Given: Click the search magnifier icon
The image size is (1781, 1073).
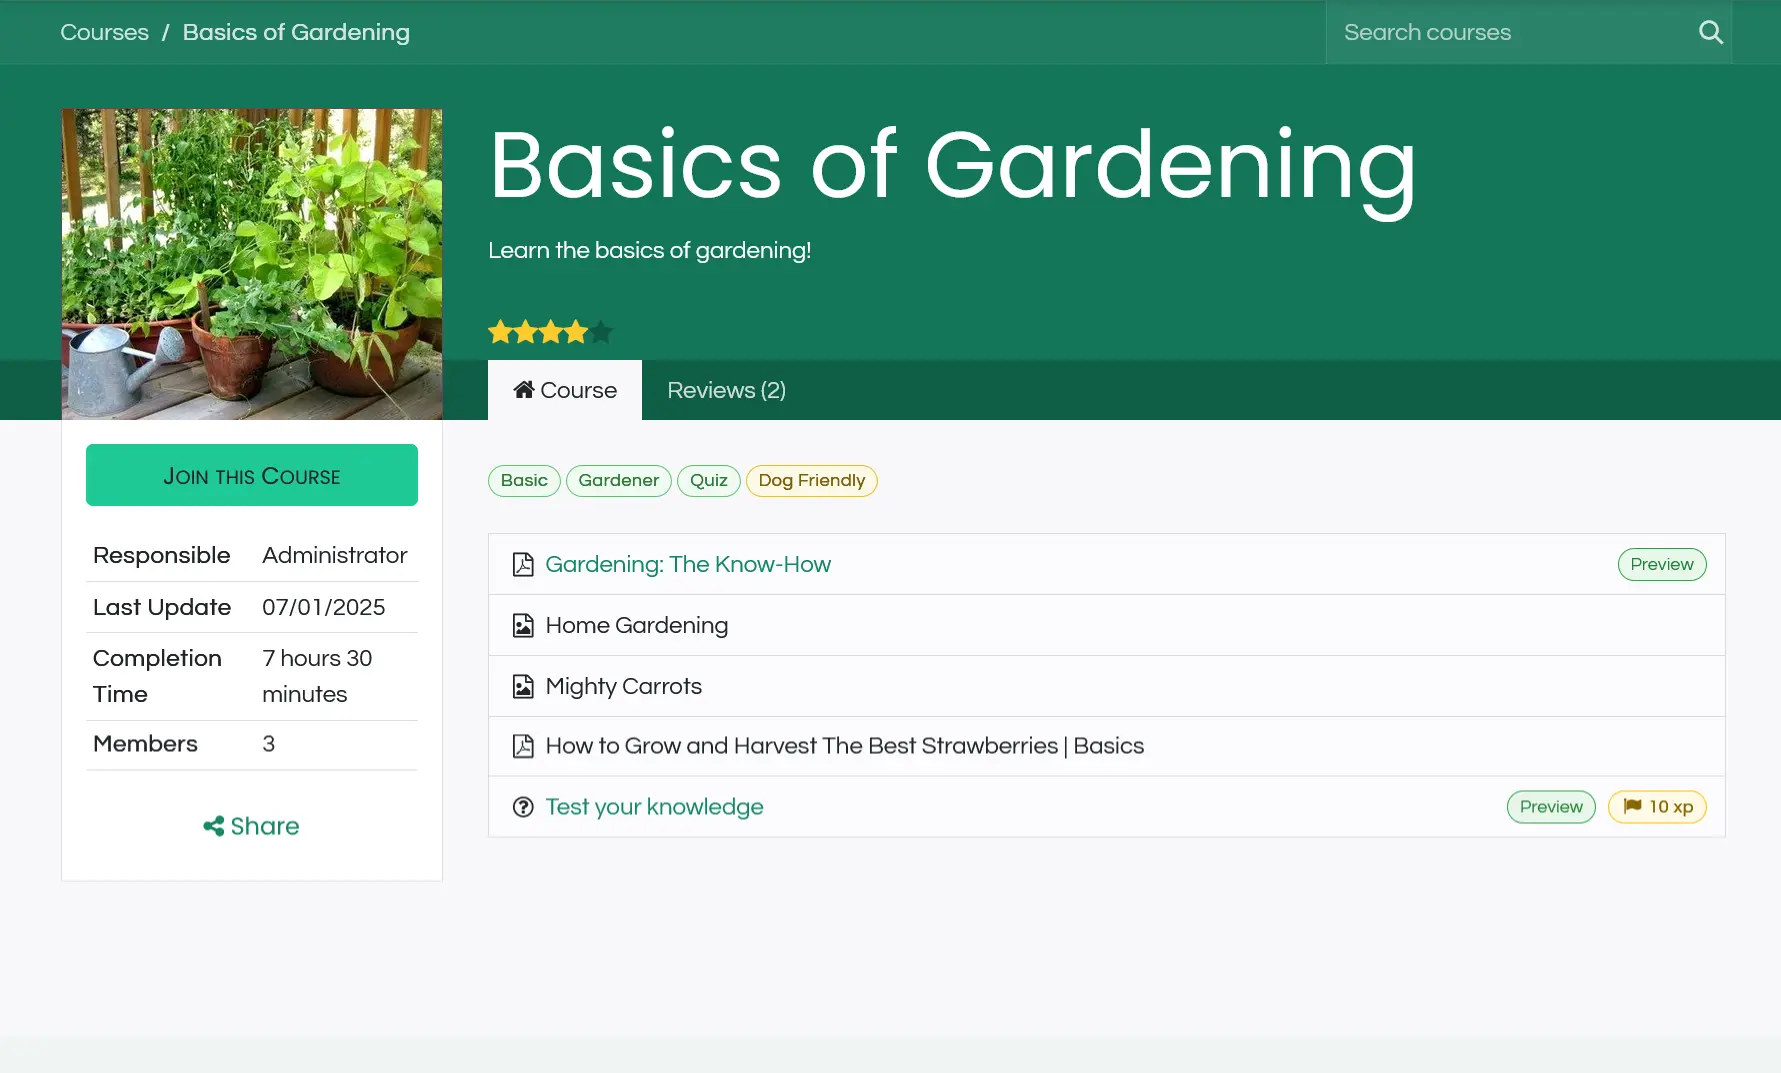Looking at the screenshot, I should pos(1710,32).
